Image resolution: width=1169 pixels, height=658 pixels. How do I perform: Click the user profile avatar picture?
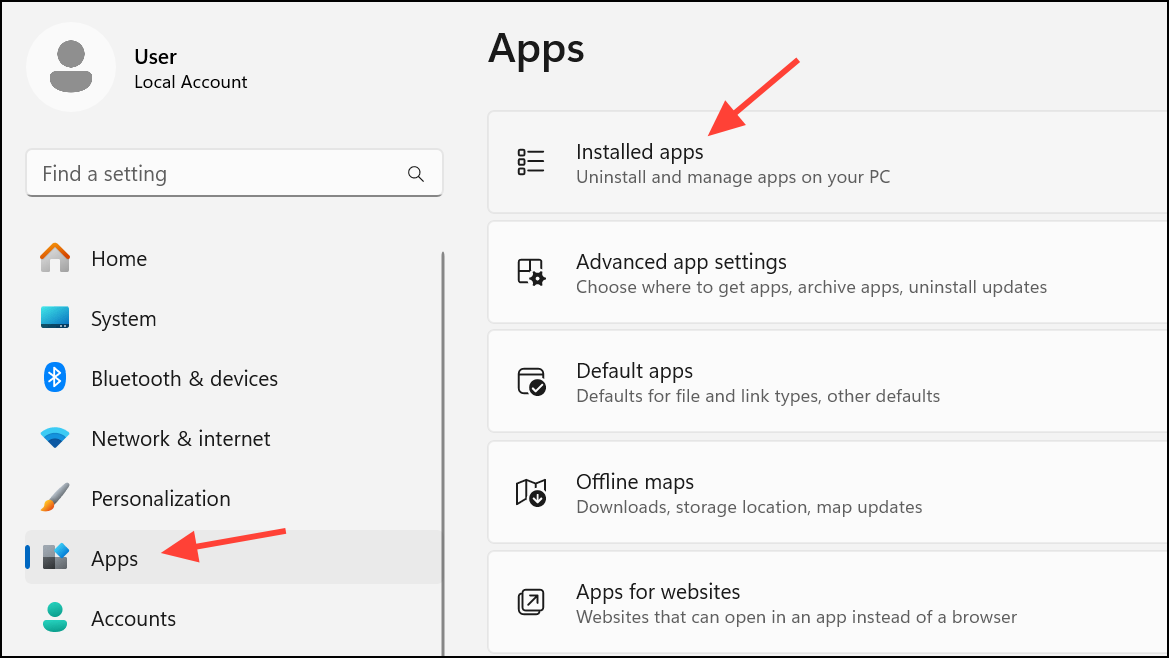(x=71, y=67)
